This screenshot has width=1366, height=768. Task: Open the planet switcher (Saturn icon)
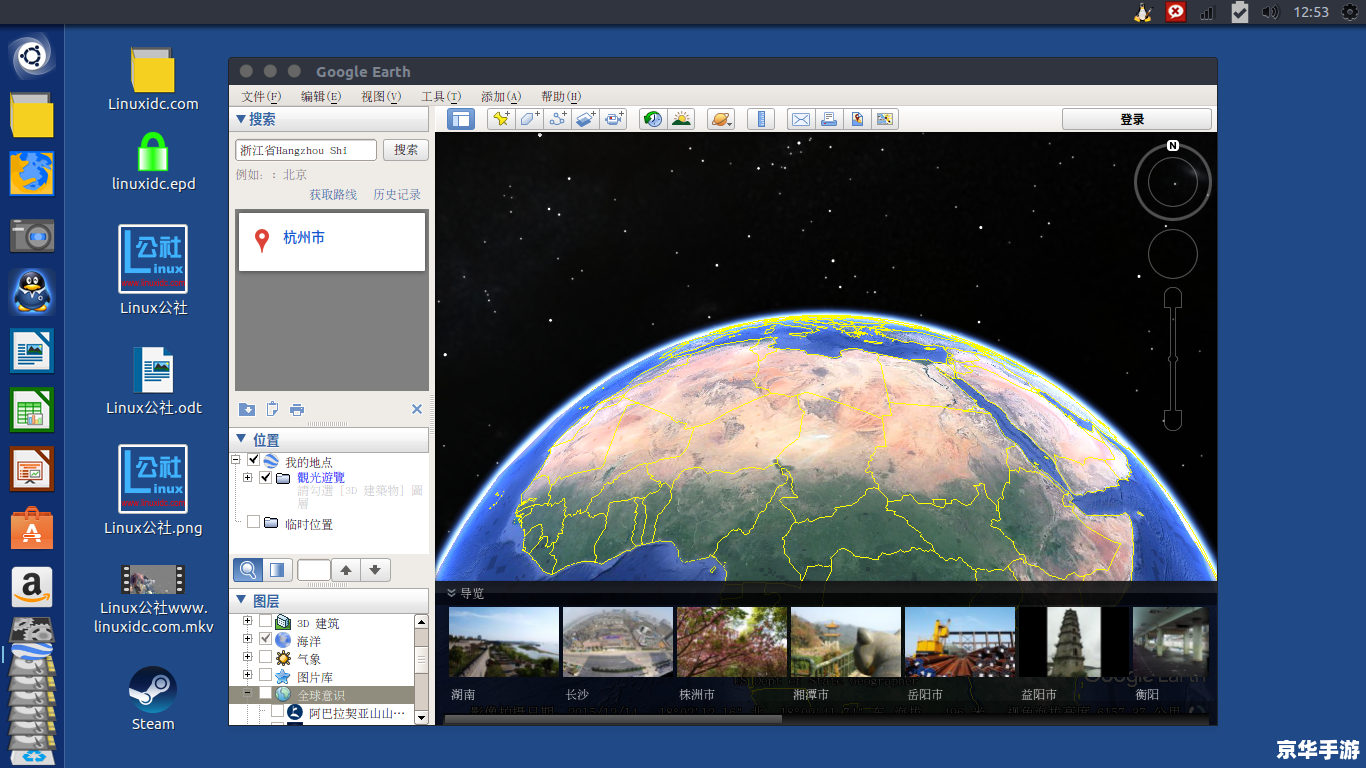click(721, 119)
